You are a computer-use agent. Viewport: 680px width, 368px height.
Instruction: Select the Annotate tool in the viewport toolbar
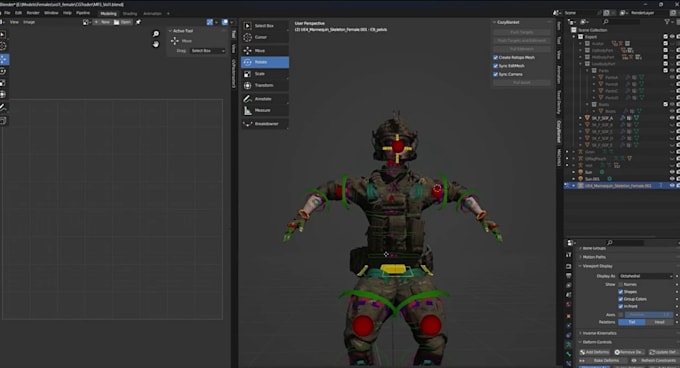point(265,99)
